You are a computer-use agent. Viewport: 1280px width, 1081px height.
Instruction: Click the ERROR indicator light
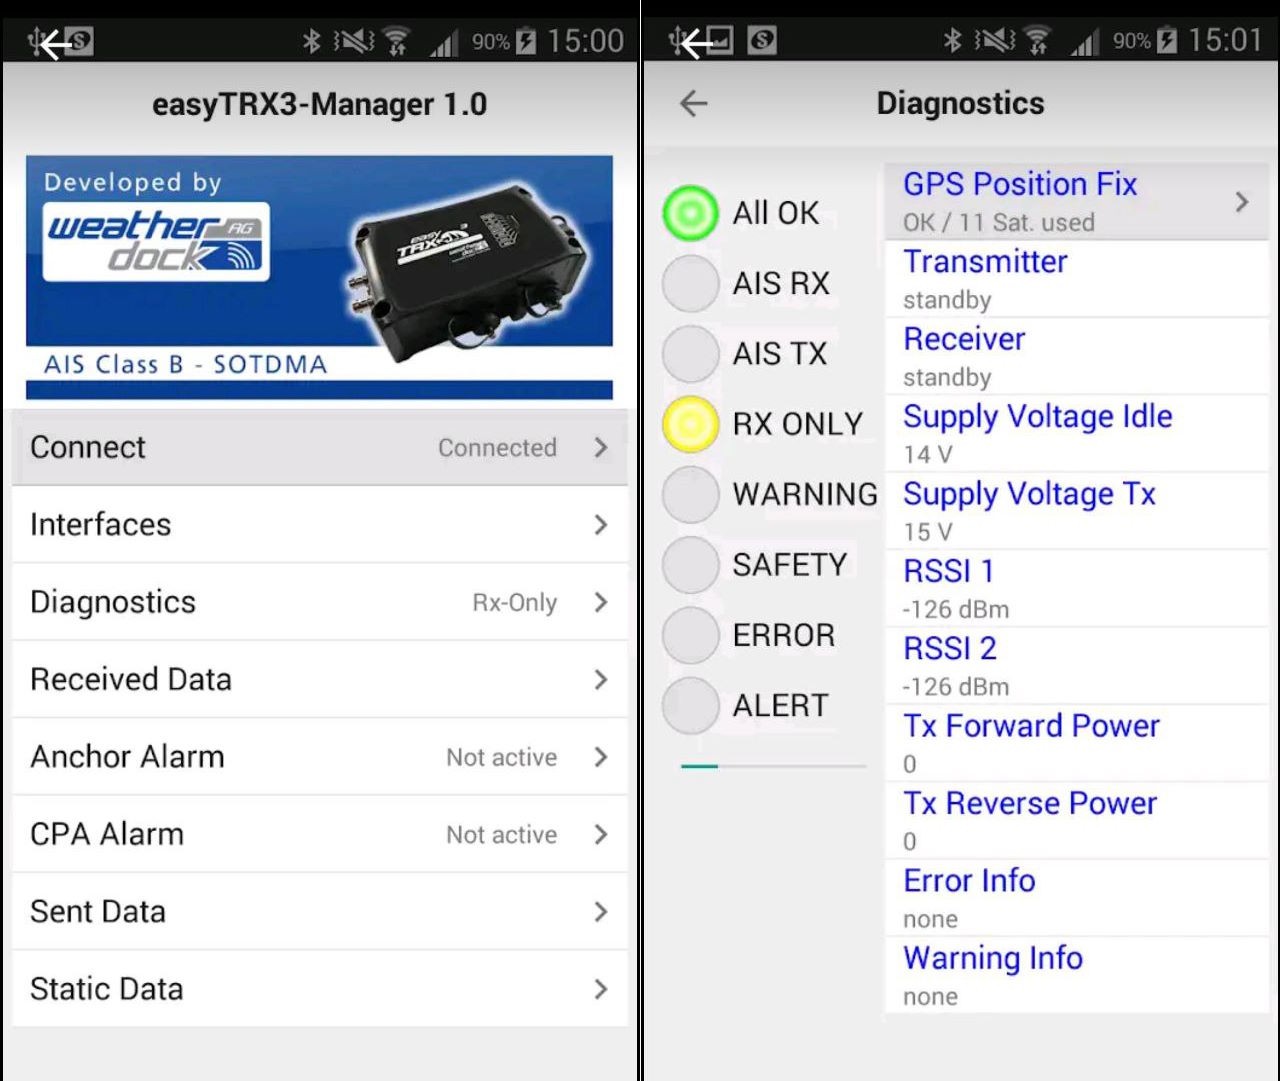tap(690, 635)
